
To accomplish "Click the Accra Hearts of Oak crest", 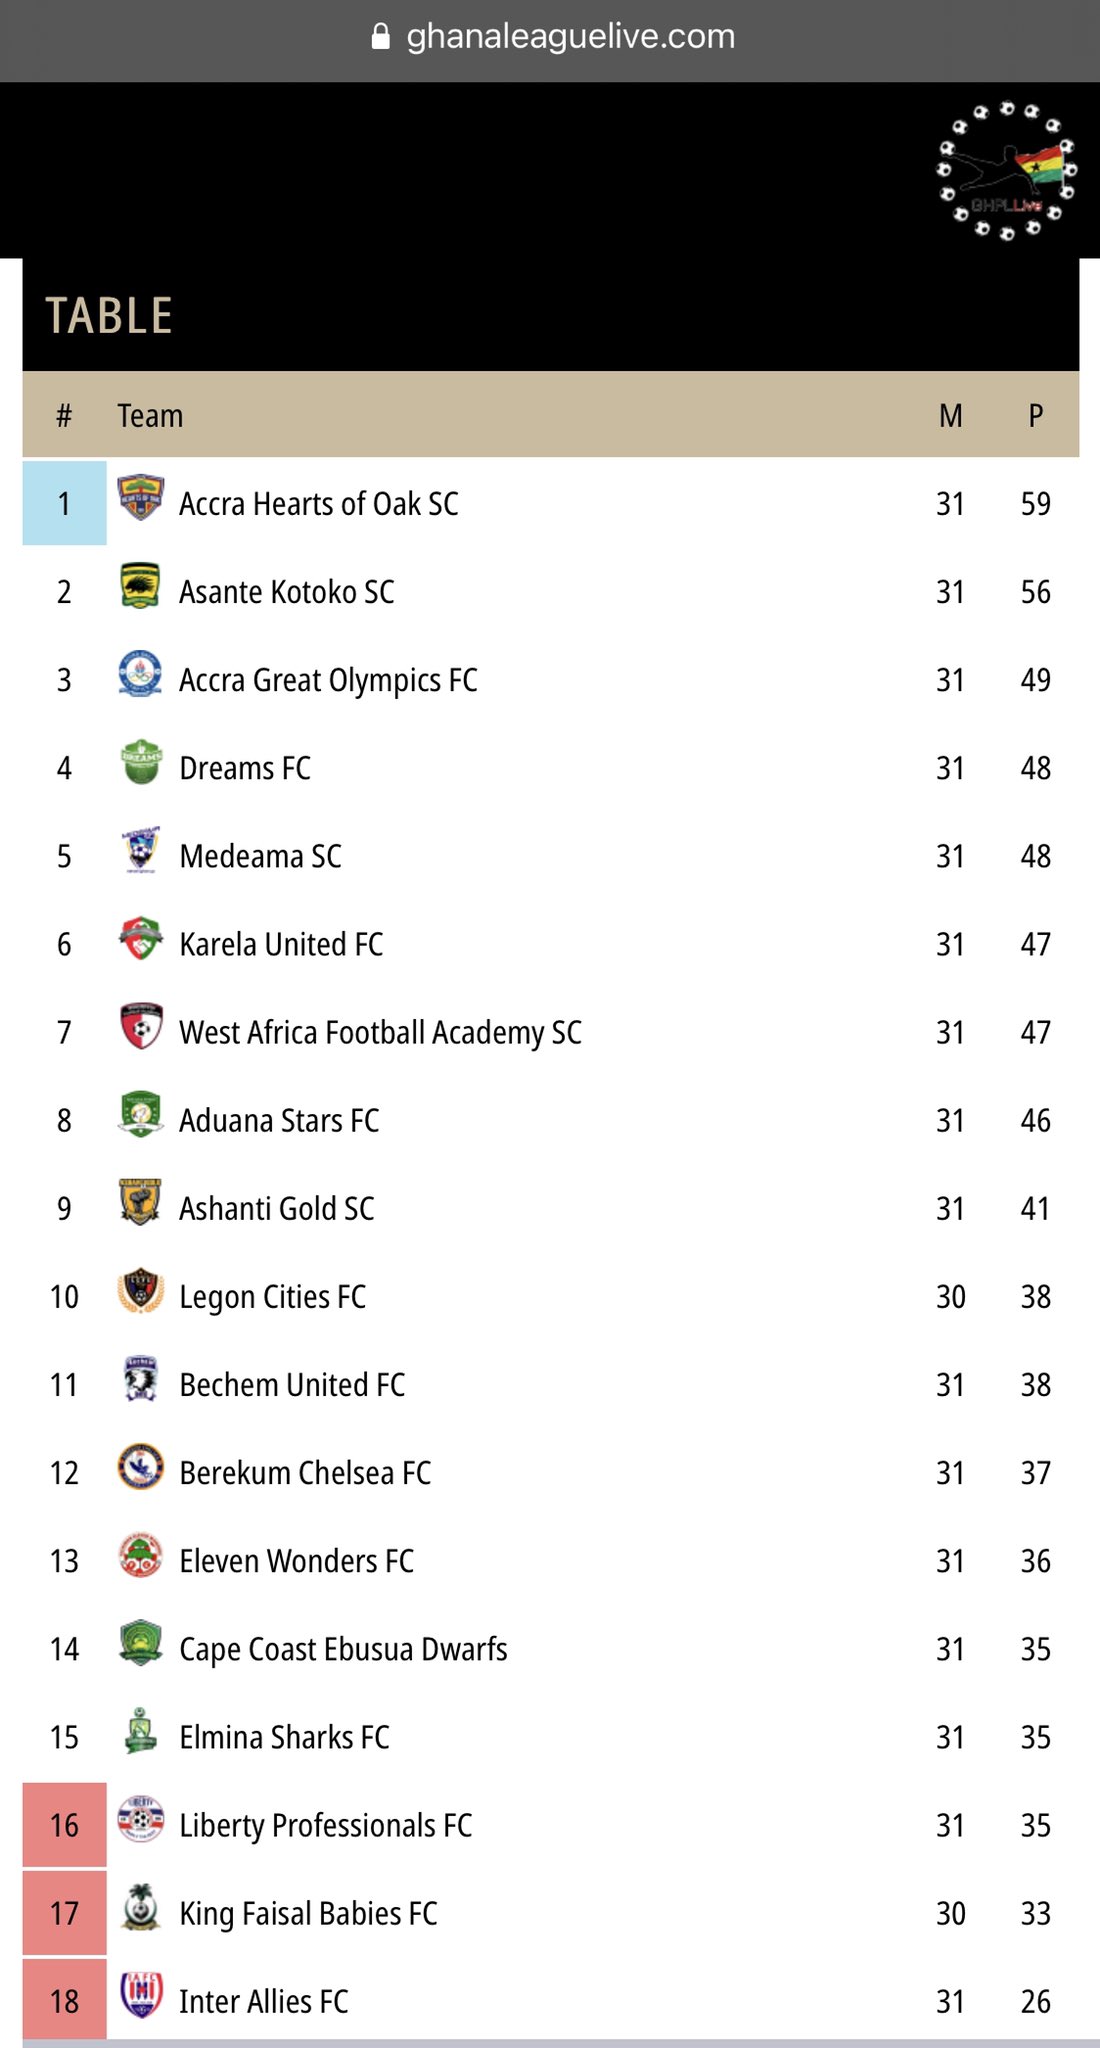I will tap(140, 498).
